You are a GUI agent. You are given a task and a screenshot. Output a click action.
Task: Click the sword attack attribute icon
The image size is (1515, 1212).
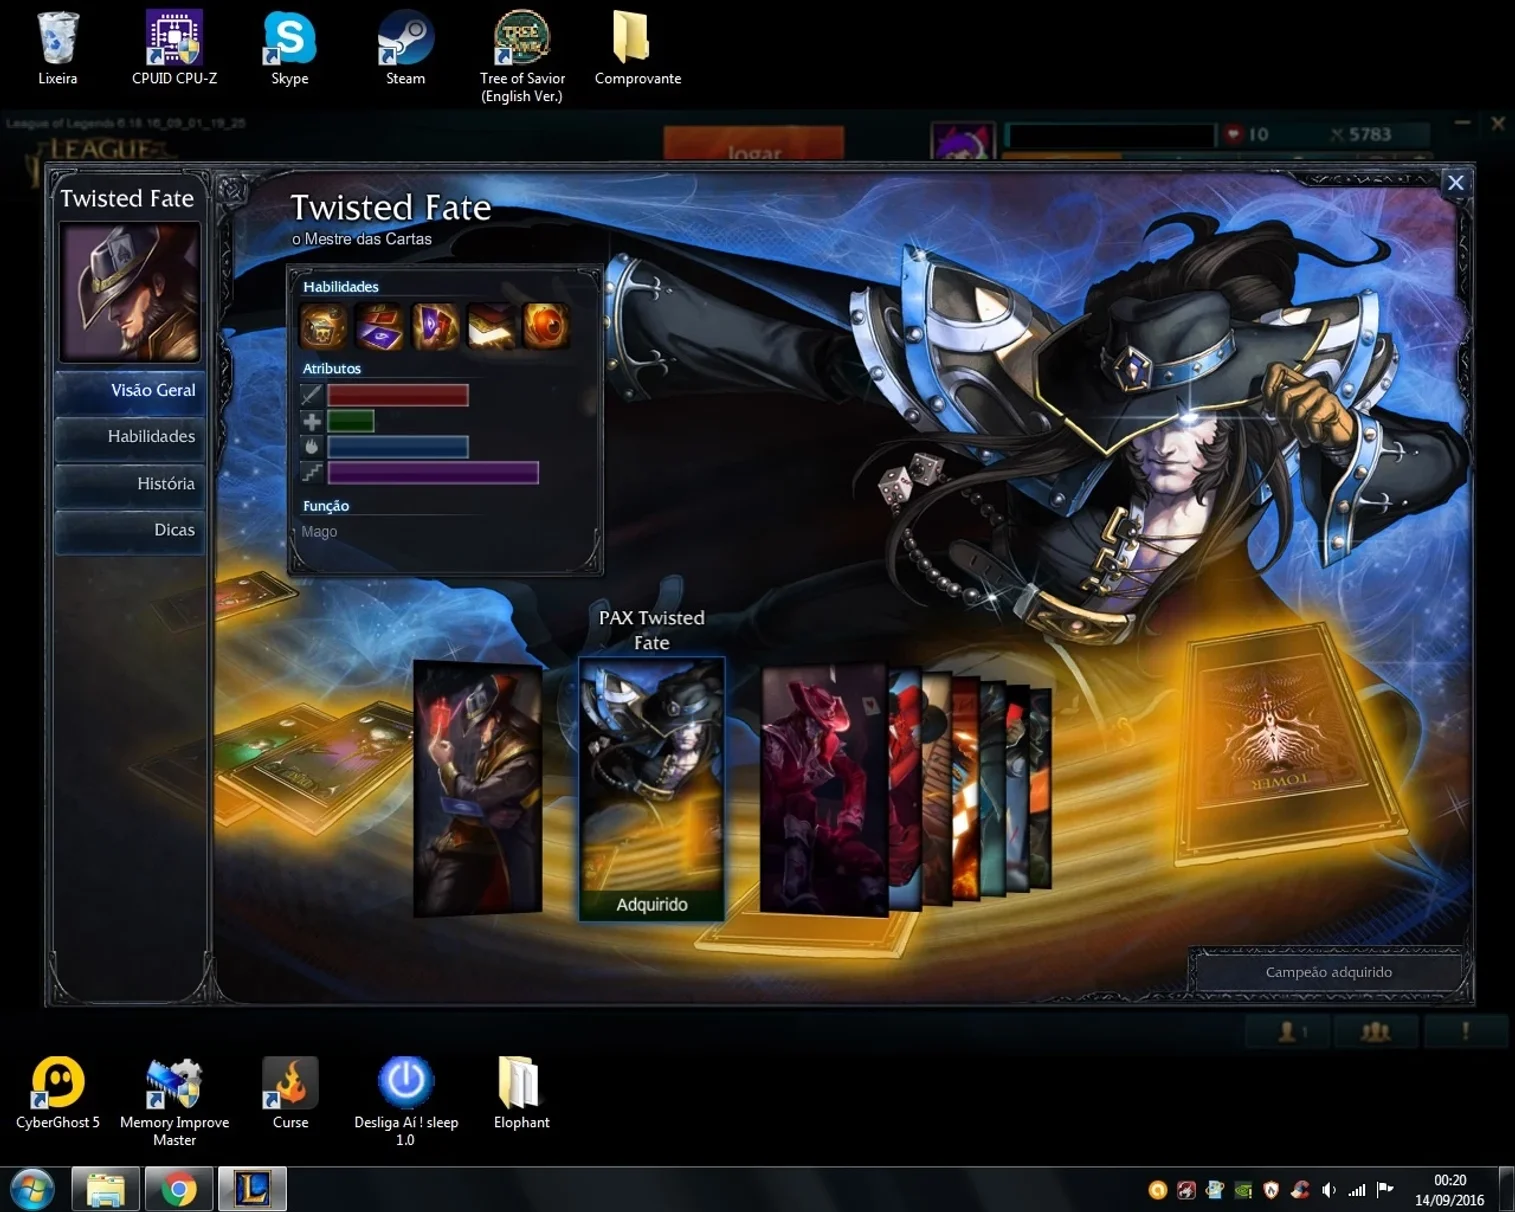[312, 395]
